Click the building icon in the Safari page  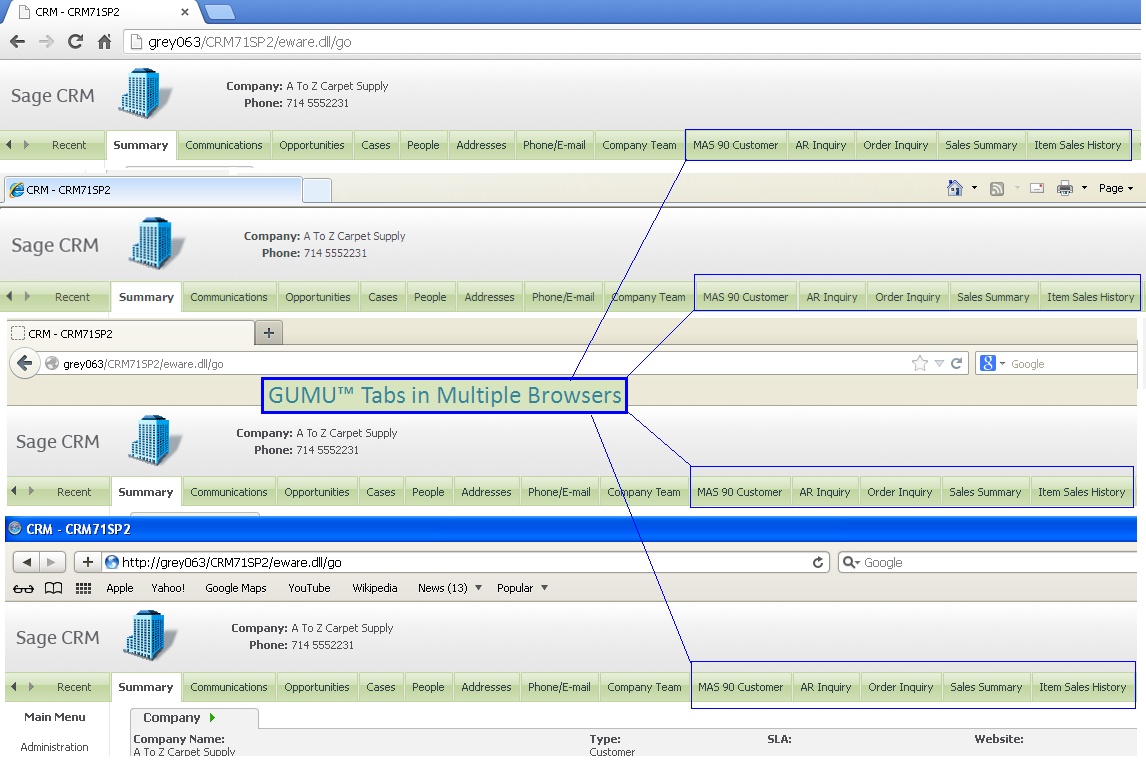[x=150, y=636]
